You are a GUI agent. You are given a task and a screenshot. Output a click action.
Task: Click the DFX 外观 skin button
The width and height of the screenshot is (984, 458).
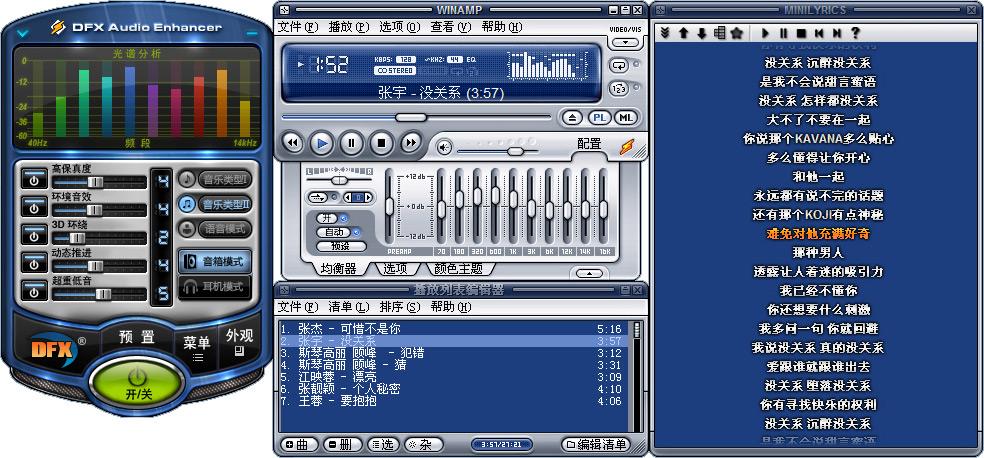coord(239,341)
